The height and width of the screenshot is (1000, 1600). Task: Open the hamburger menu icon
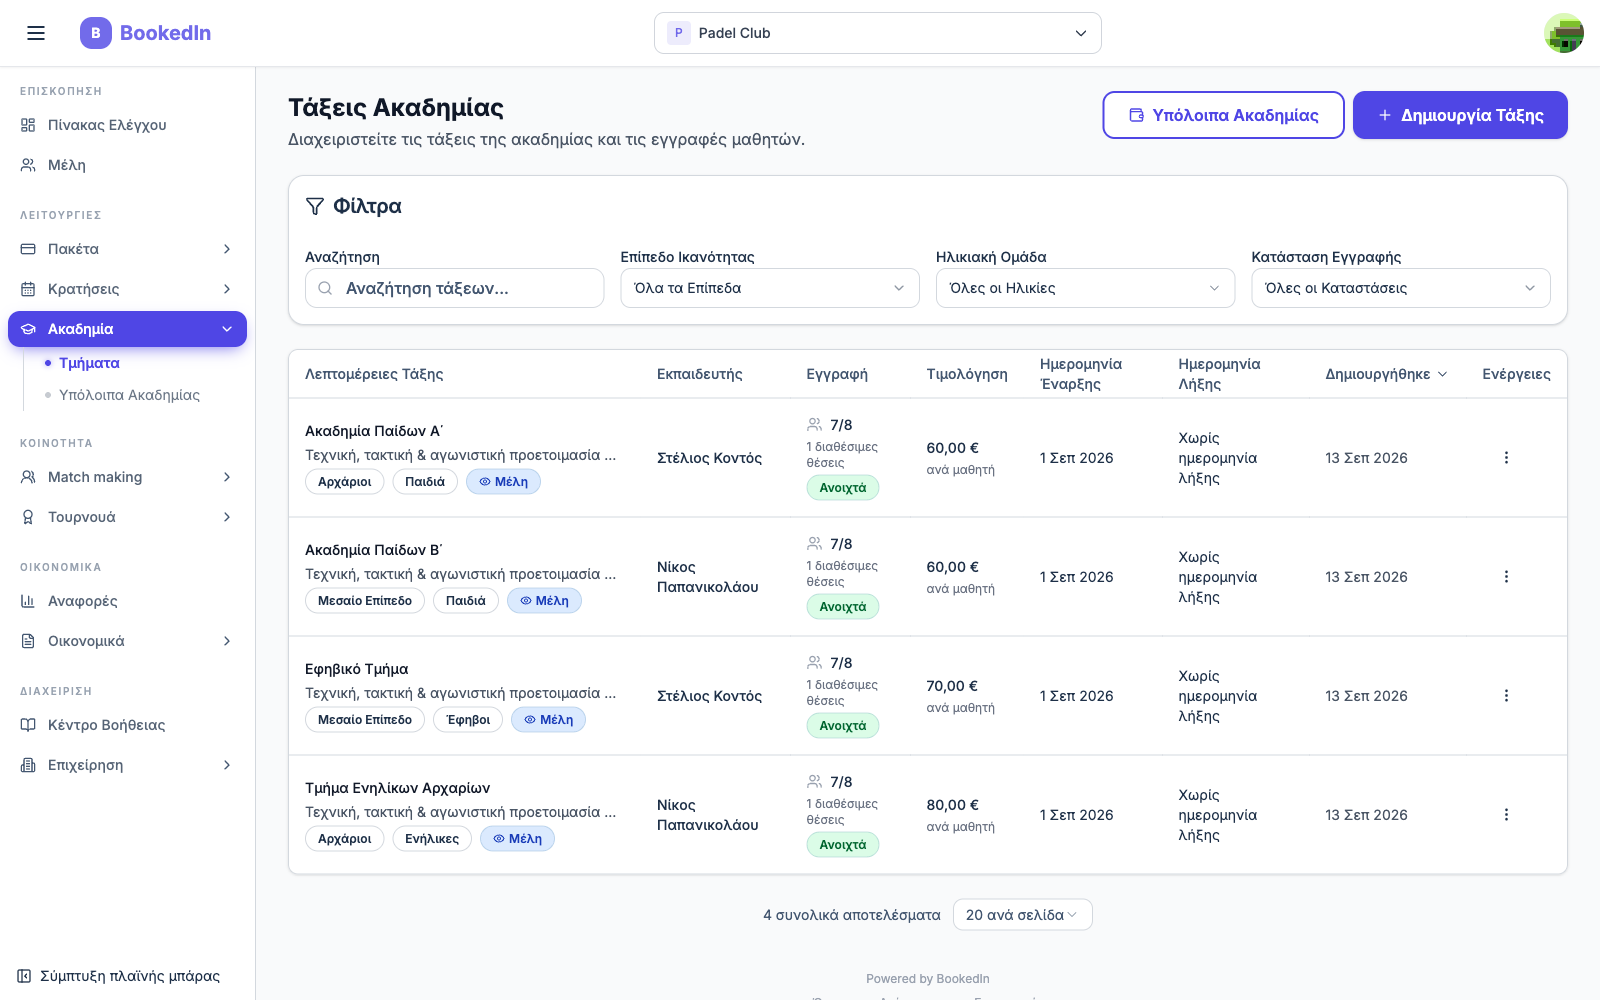36,33
